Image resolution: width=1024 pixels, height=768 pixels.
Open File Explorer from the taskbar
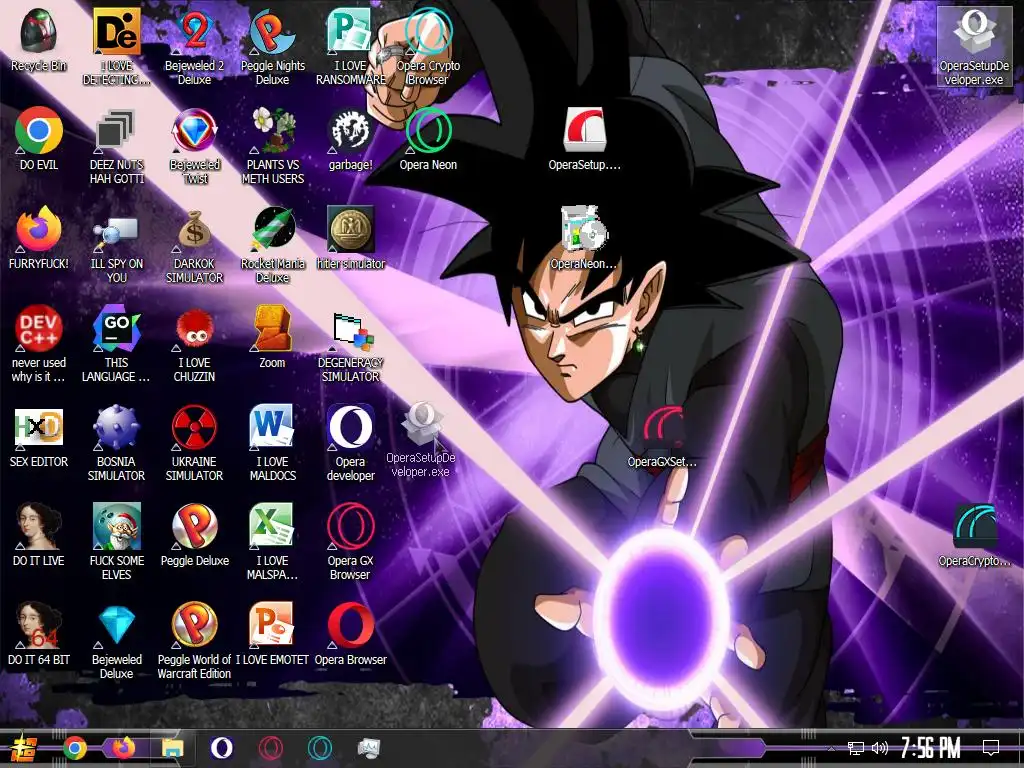click(172, 748)
